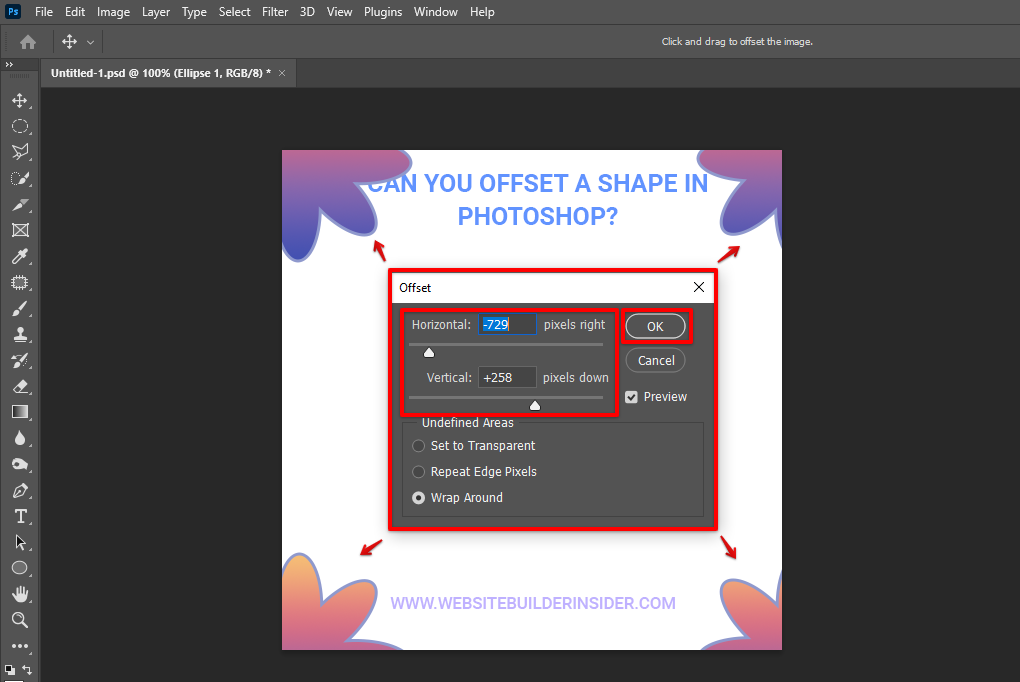The width and height of the screenshot is (1020, 682).
Task: Click OK in the Offset dialog
Action: click(655, 326)
